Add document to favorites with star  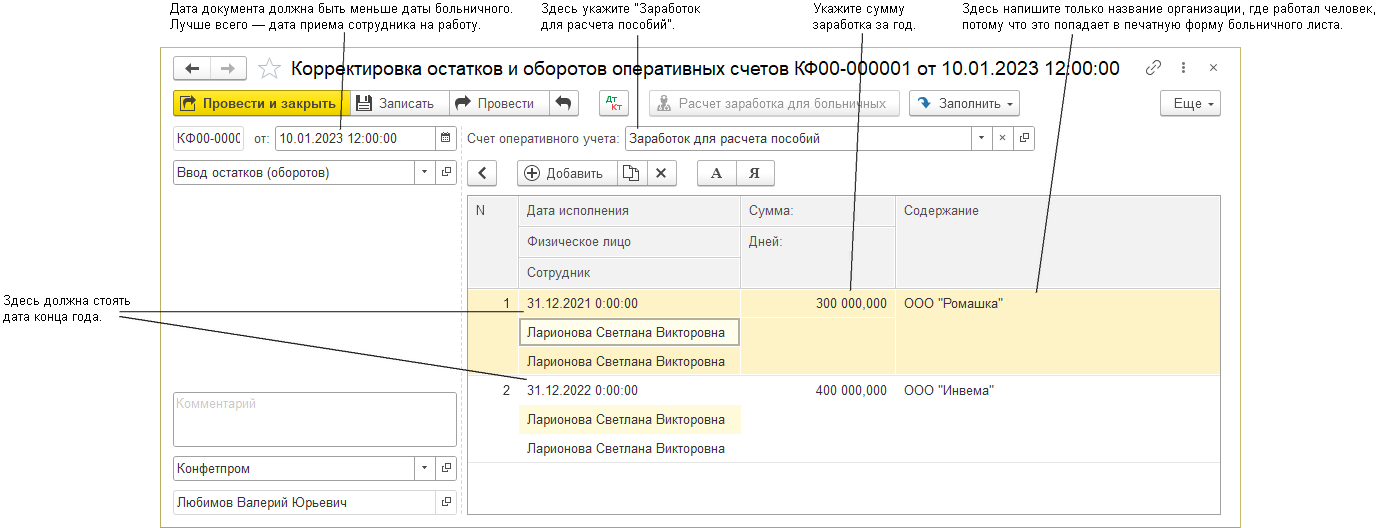tap(268, 68)
